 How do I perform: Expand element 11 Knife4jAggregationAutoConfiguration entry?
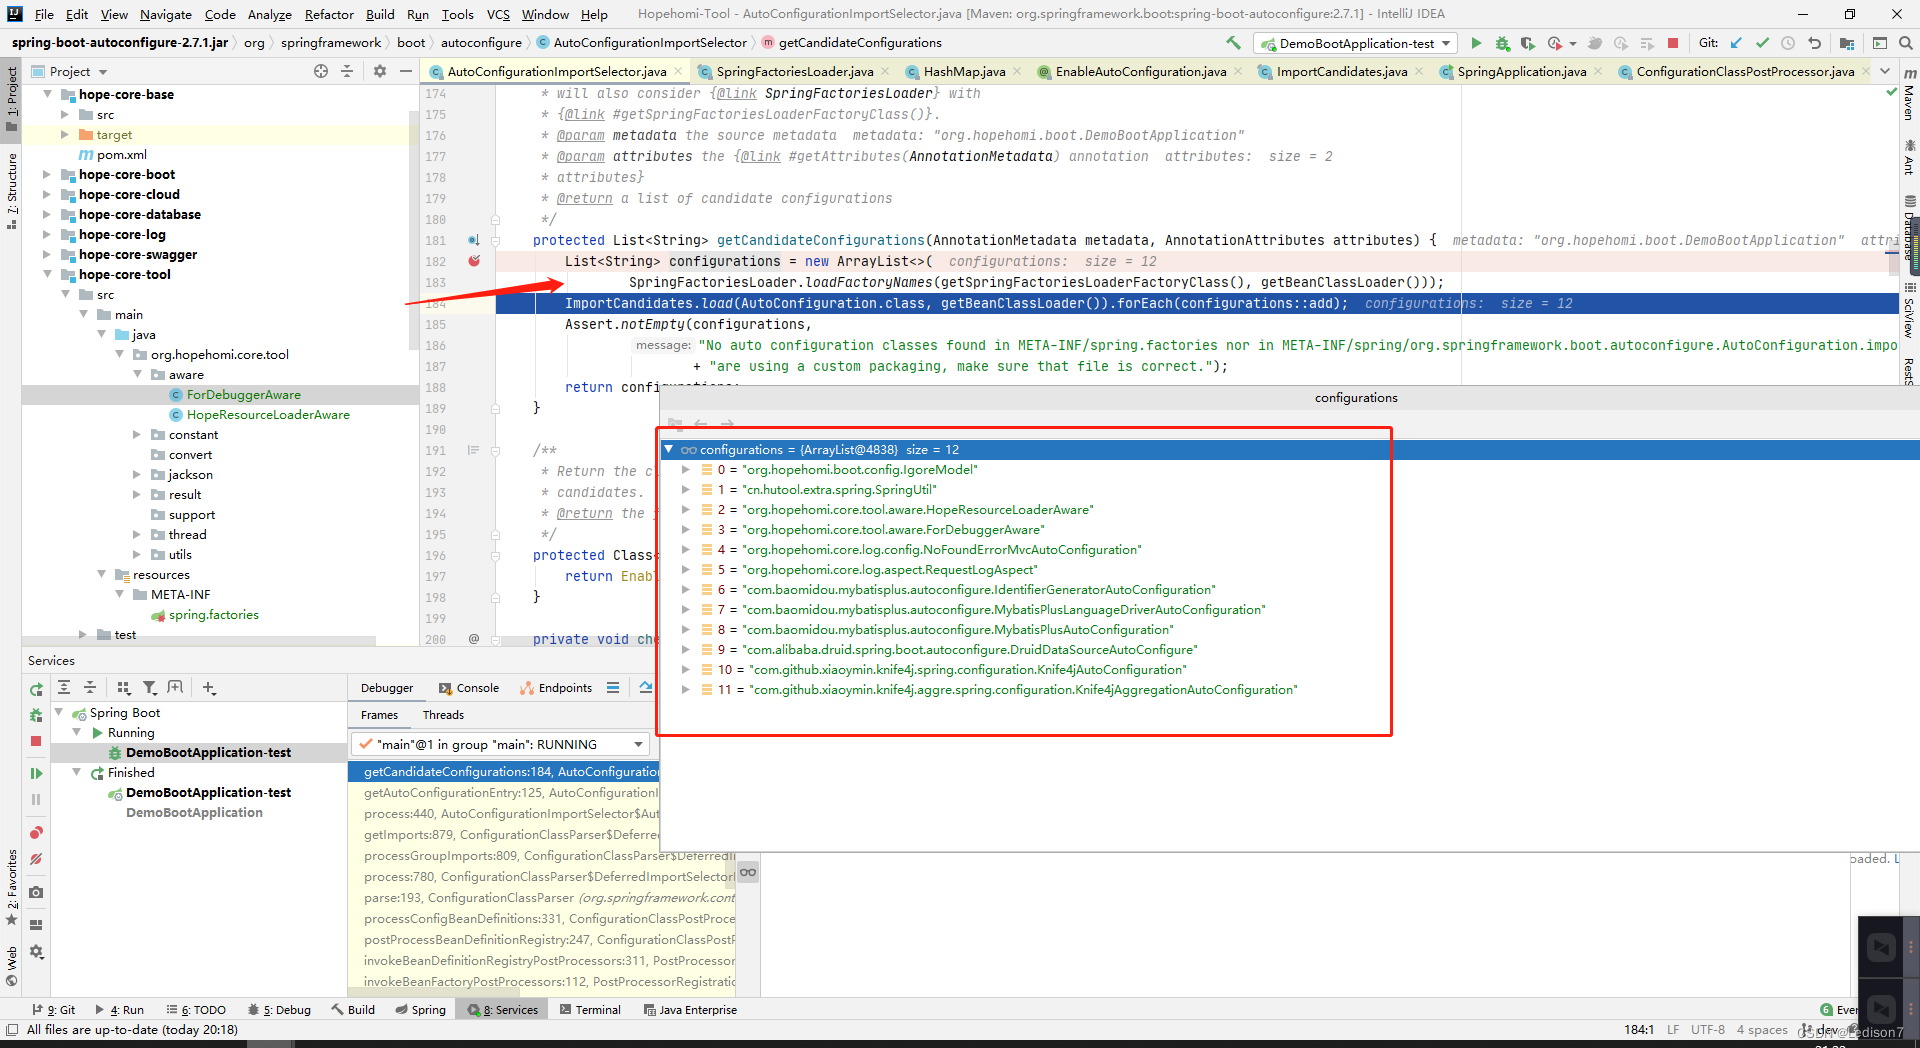(x=686, y=689)
